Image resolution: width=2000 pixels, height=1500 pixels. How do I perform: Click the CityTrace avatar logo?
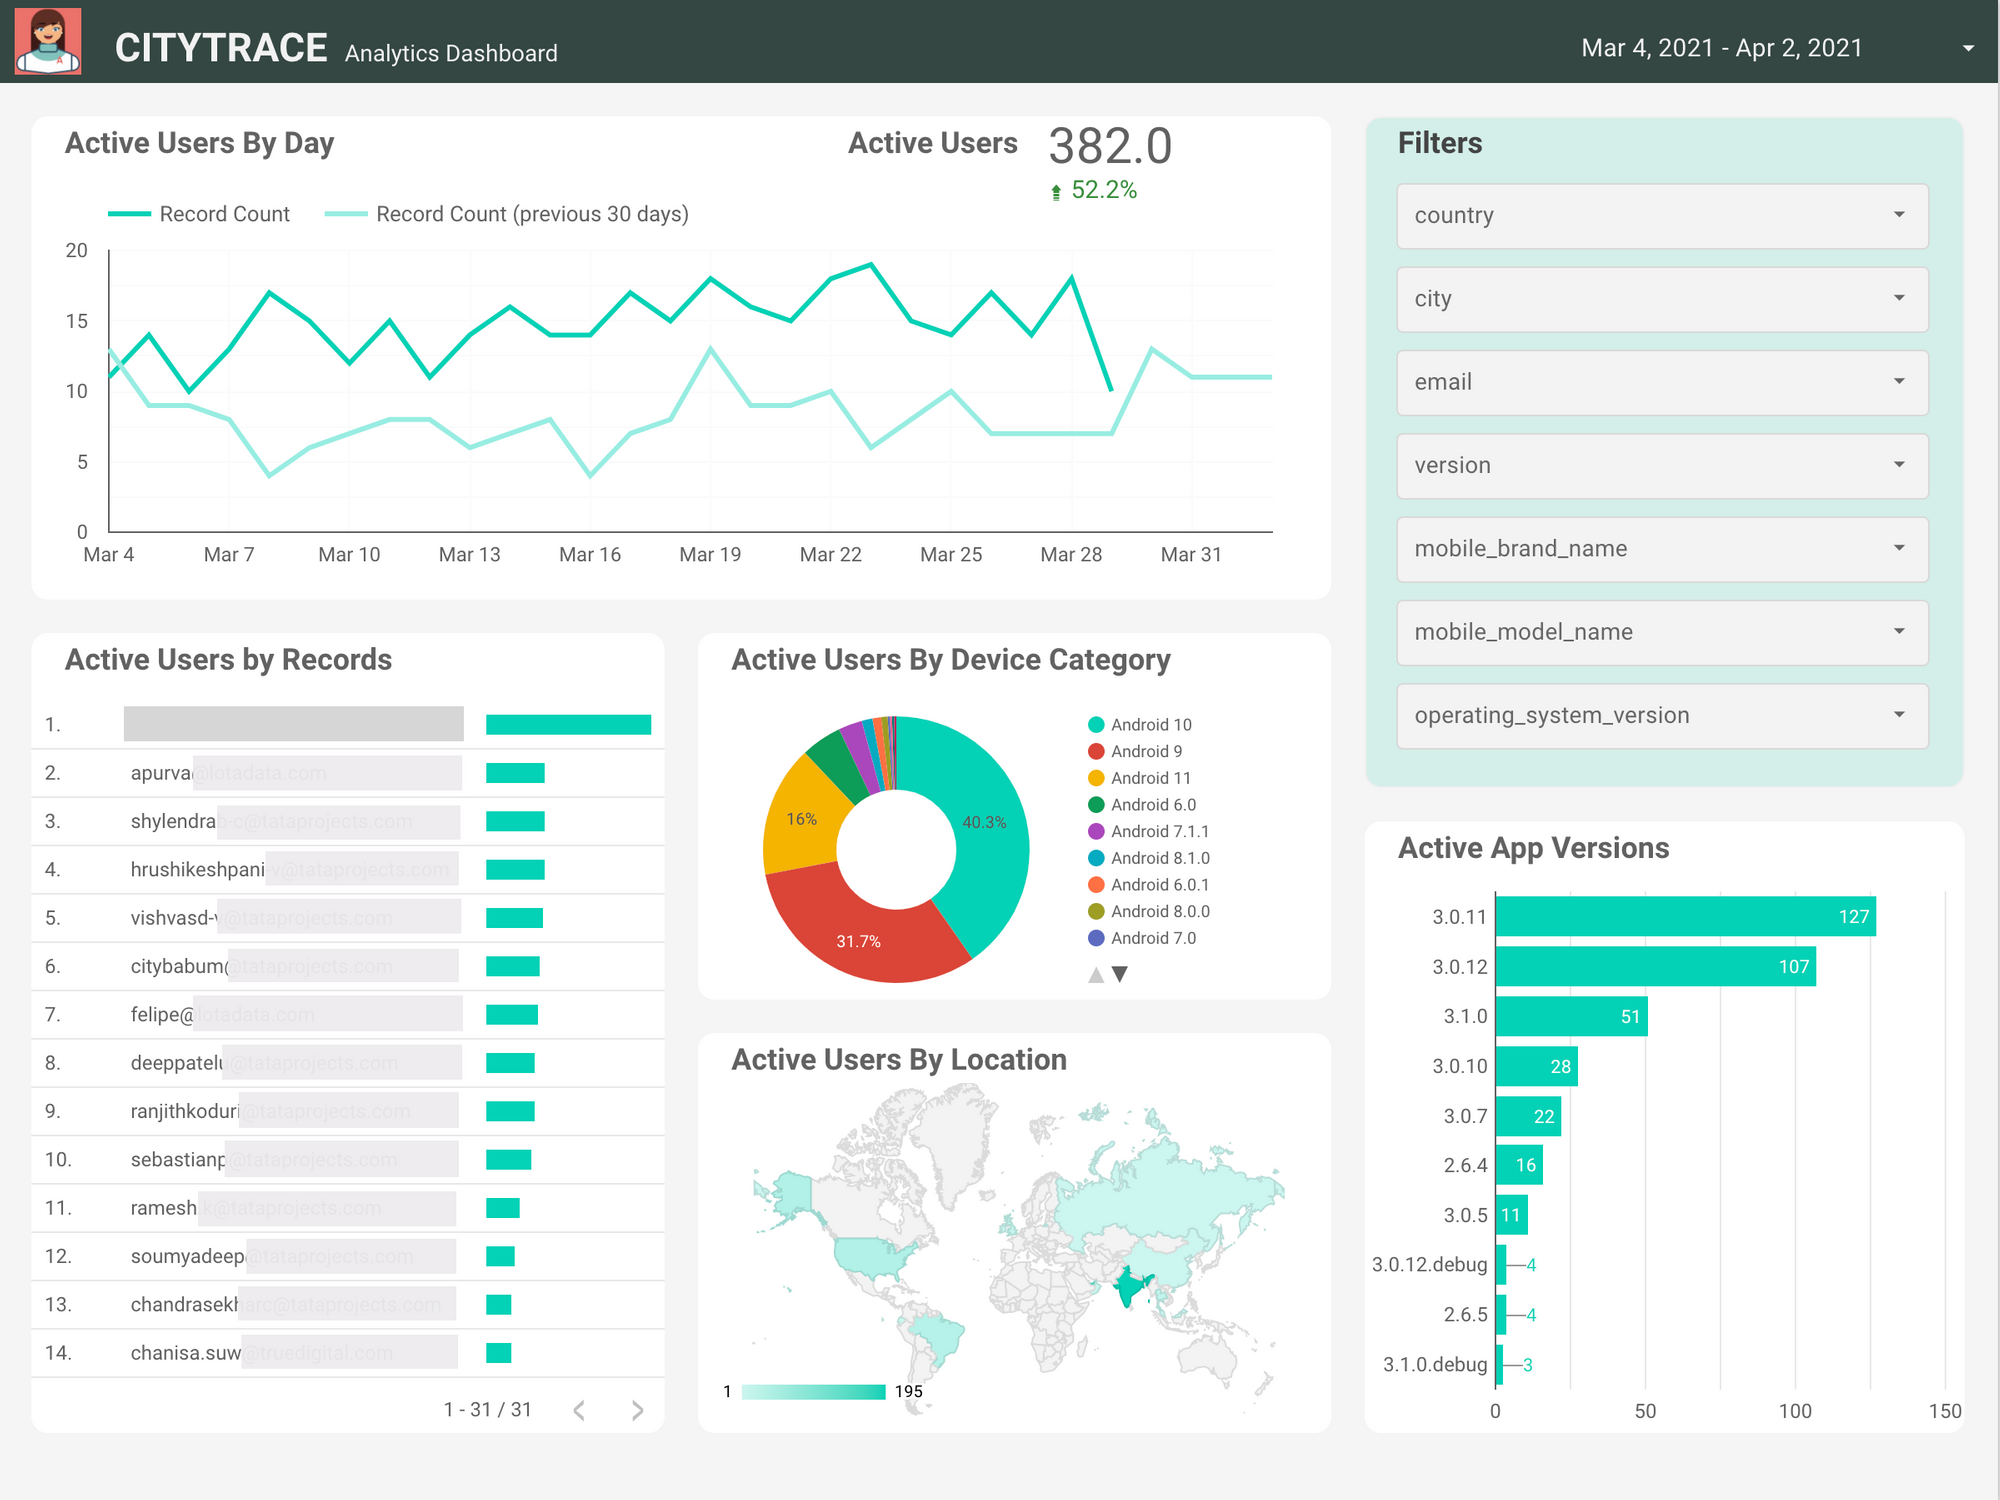click(48, 42)
